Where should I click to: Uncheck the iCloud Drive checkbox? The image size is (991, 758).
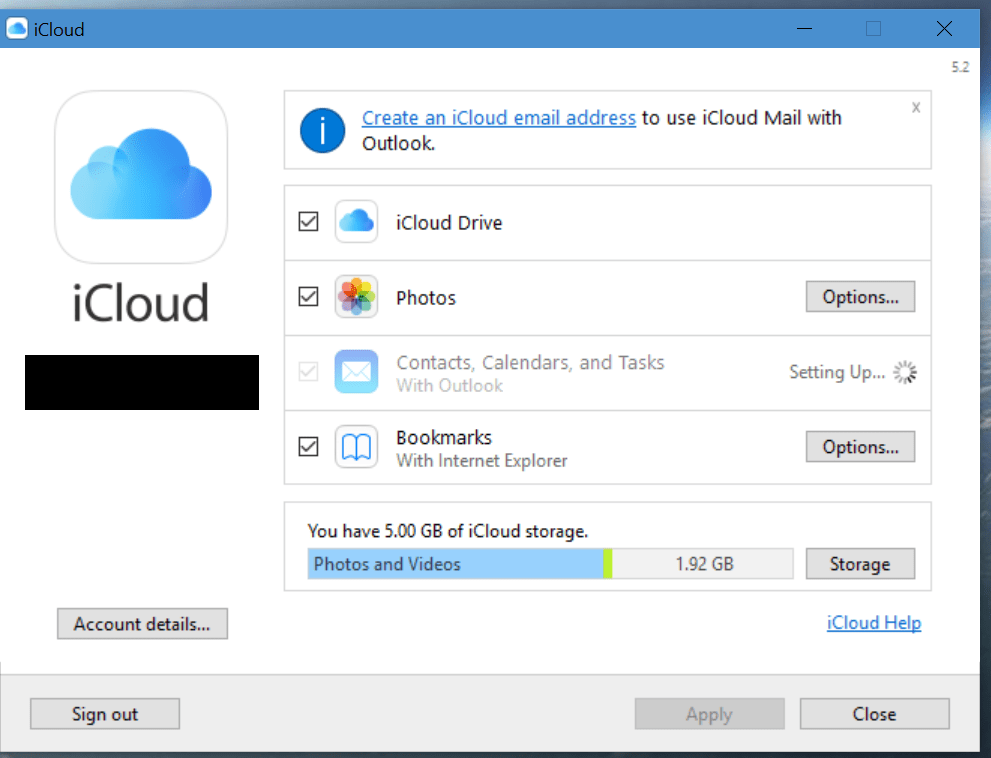308,222
